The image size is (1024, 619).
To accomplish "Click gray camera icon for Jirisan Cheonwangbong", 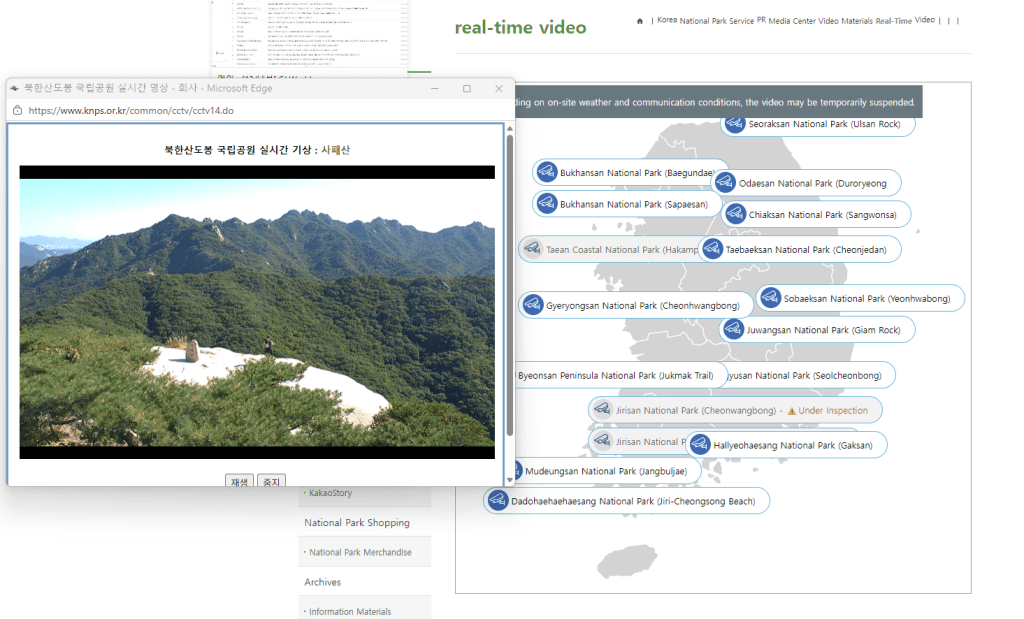I will click(602, 409).
